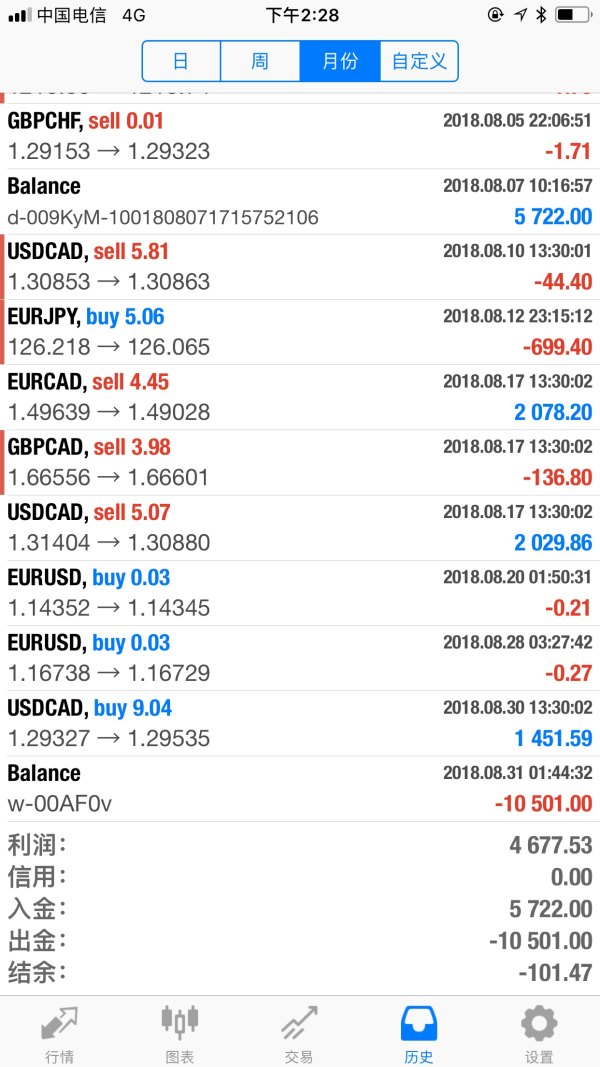Select the Month (月份) period tab
The image size is (600, 1067).
[340, 61]
